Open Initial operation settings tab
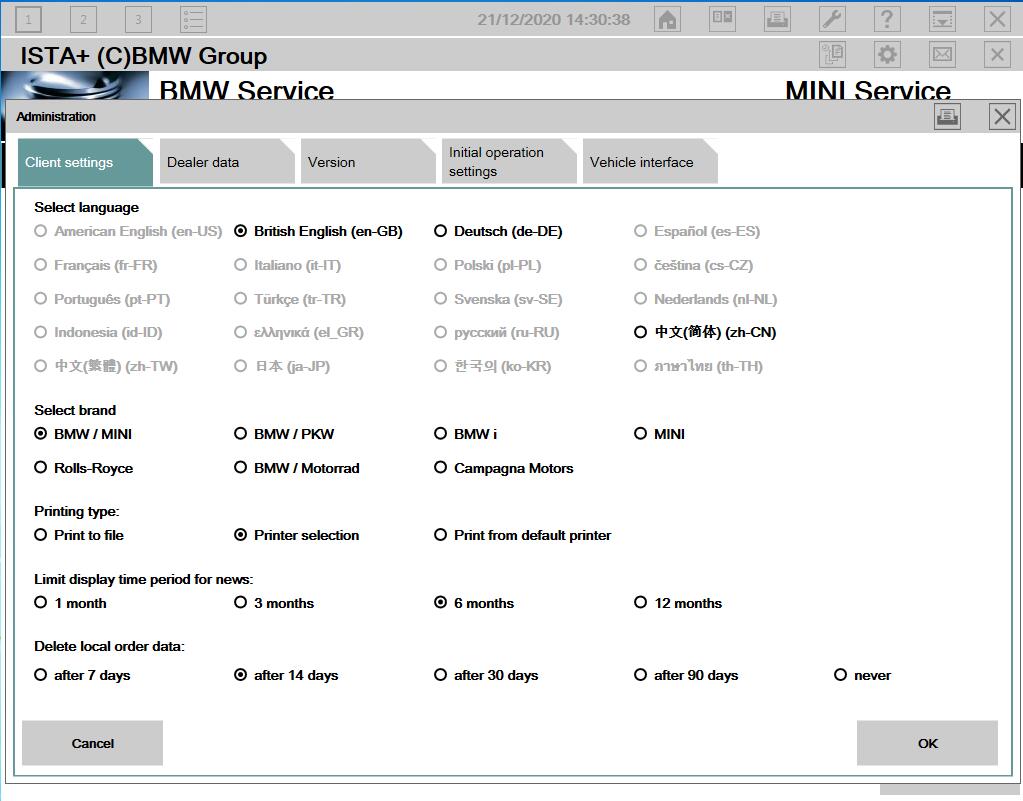 click(508, 162)
